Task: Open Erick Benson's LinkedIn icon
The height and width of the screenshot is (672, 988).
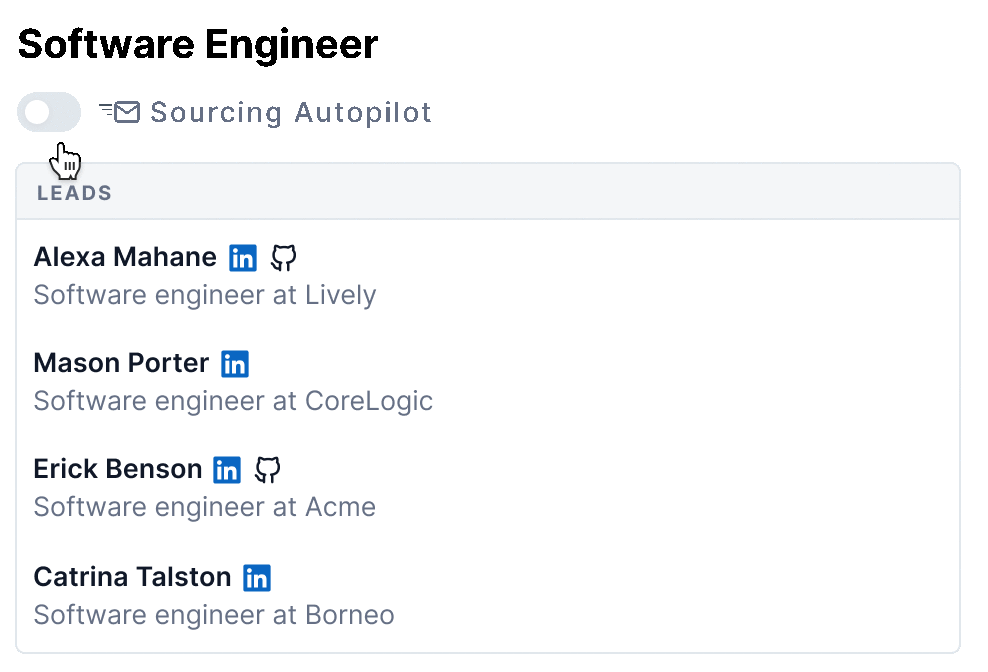Action: pos(227,470)
